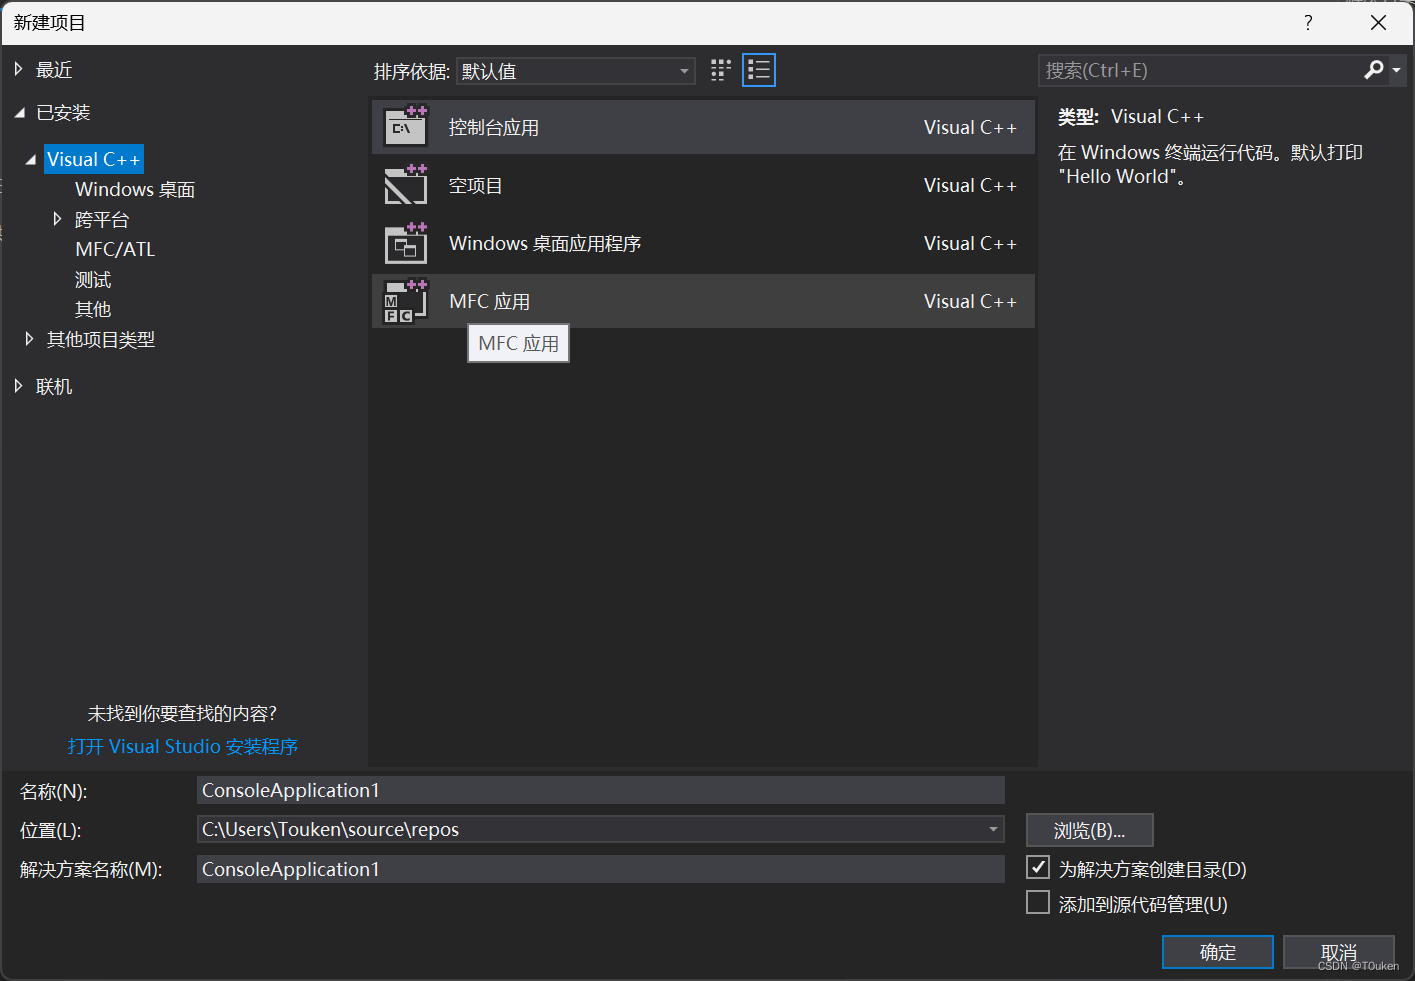Switch to small icons grid view
Screen dimensions: 1415x981
tap(721, 70)
